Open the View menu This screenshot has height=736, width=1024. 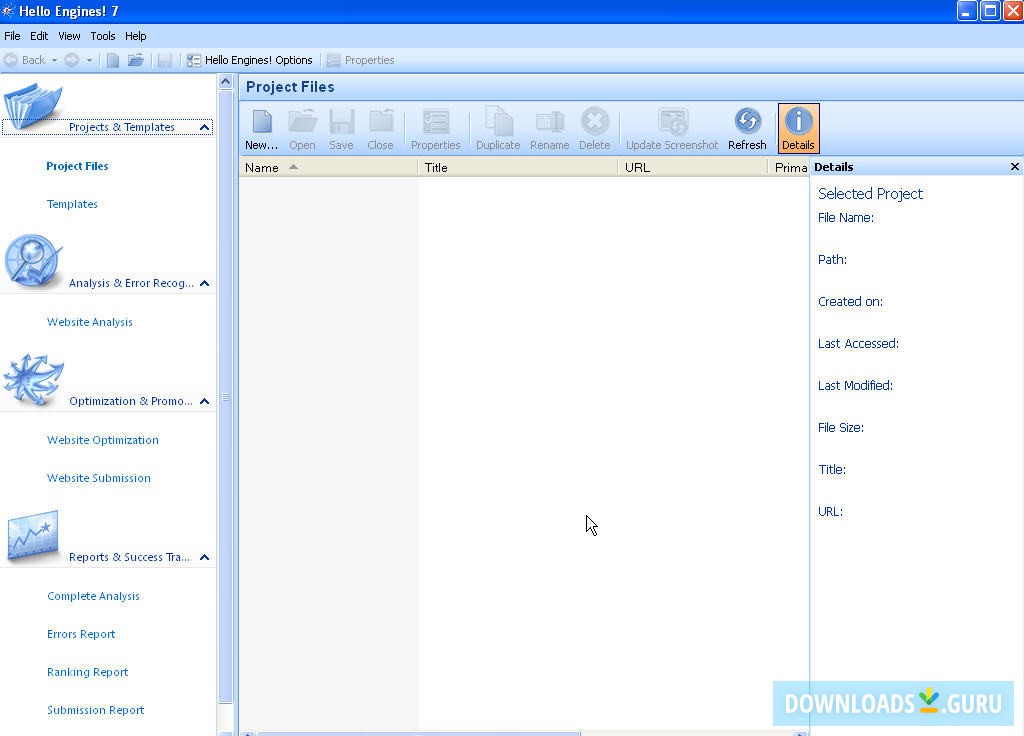click(69, 36)
